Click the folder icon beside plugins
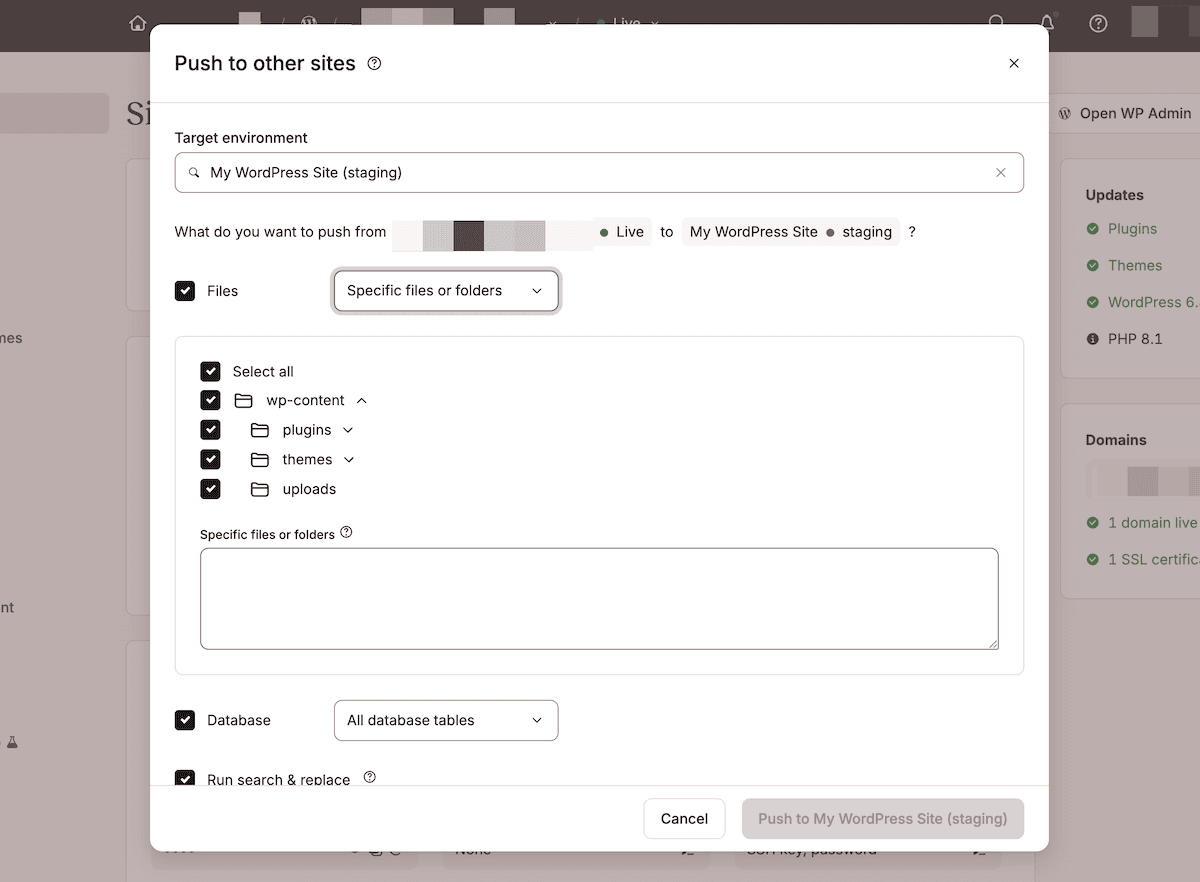The image size is (1200, 882). (259, 429)
